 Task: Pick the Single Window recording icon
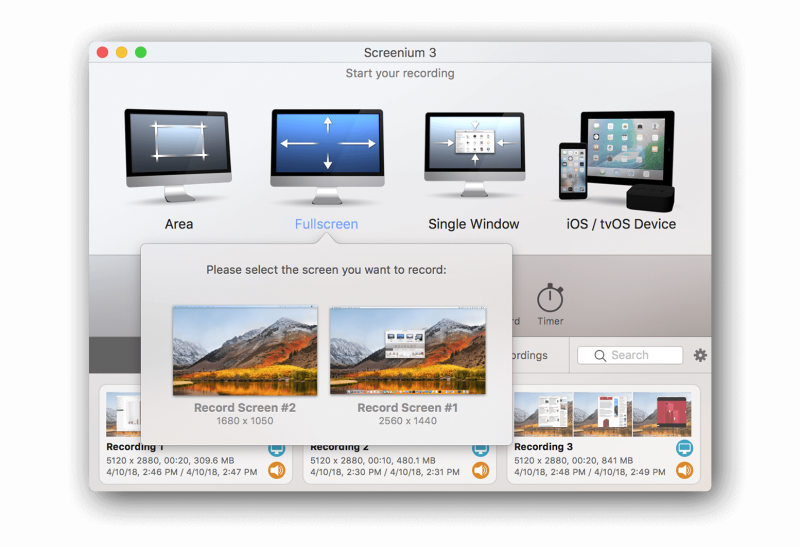[474, 154]
